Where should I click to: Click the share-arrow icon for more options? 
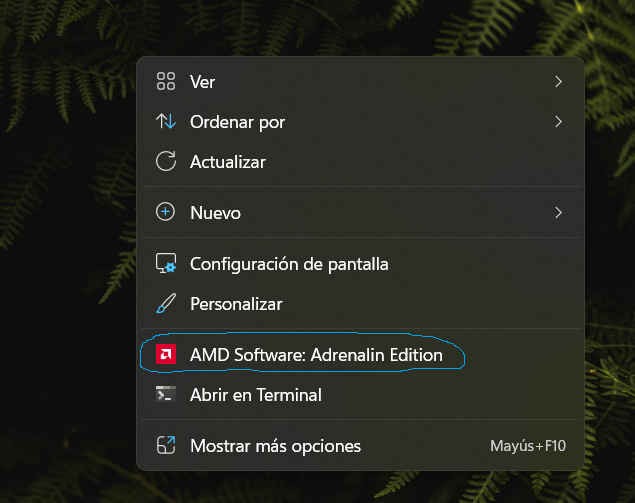coord(166,446)
